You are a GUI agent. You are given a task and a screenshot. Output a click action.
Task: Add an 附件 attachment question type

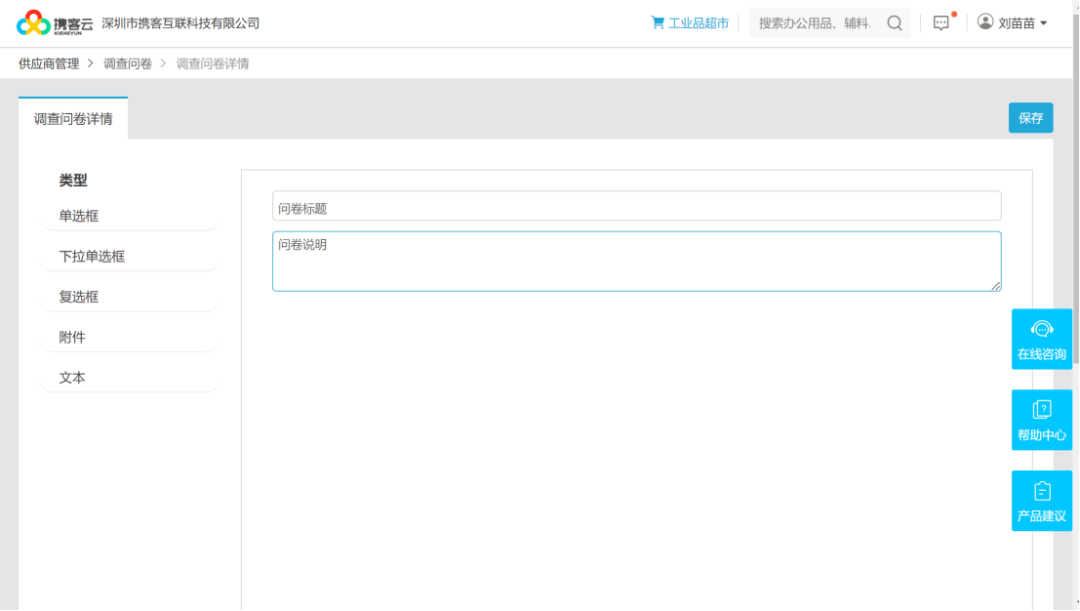coord(130,338)
